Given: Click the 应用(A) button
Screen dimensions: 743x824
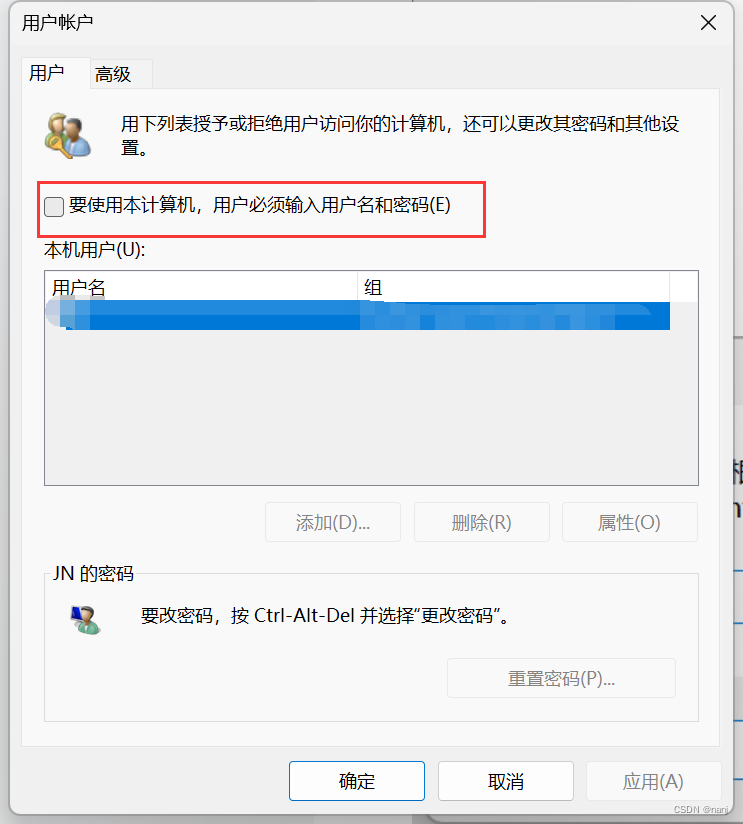Looking at the screenshot, I should point(653,781).
